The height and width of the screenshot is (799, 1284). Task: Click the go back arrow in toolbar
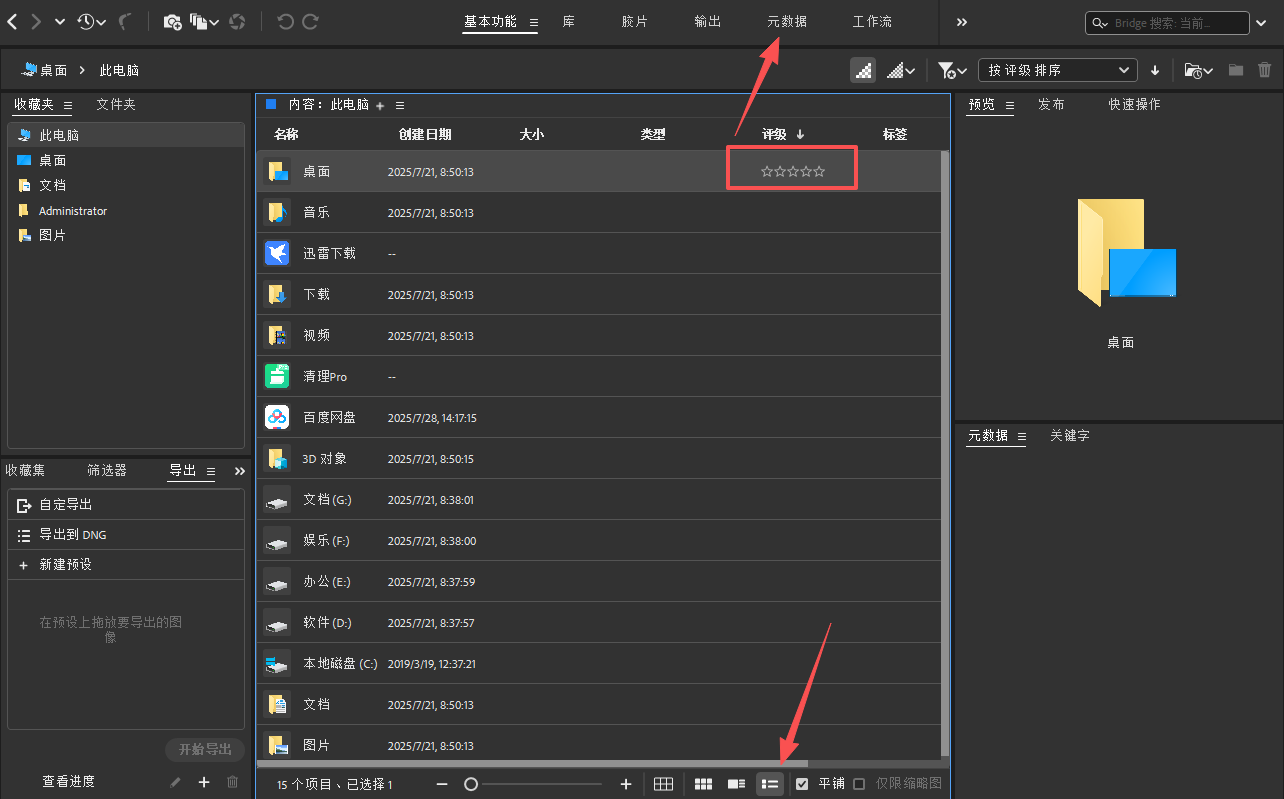coord(13,21)
